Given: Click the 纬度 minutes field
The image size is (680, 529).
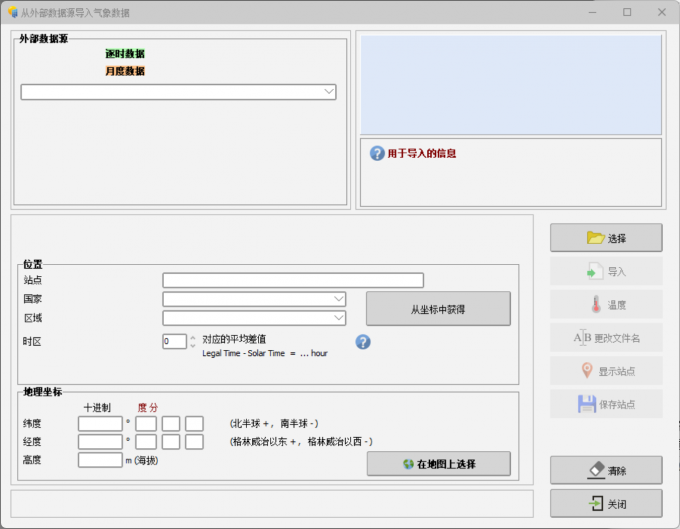Looking at the screenshot, I should point(171,424).
